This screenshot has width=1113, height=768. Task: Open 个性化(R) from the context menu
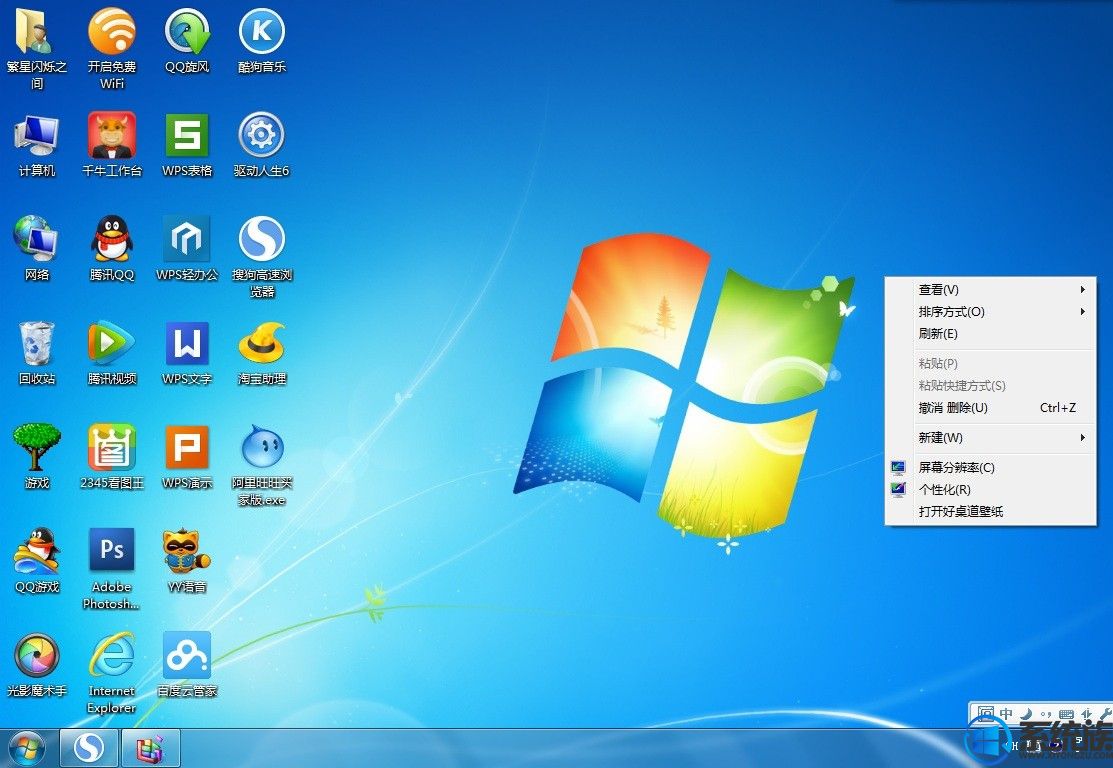pyautogui.click(x=990, y=489)
